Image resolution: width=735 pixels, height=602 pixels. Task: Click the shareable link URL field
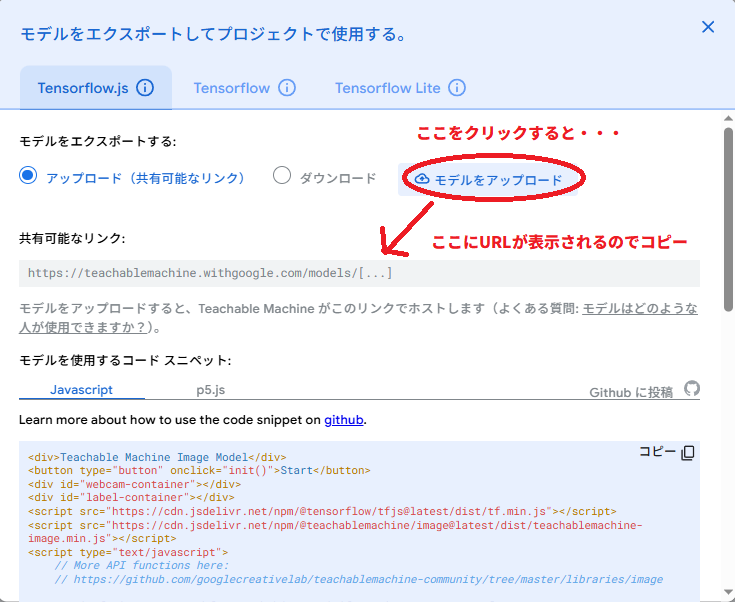tap(359, 273)
